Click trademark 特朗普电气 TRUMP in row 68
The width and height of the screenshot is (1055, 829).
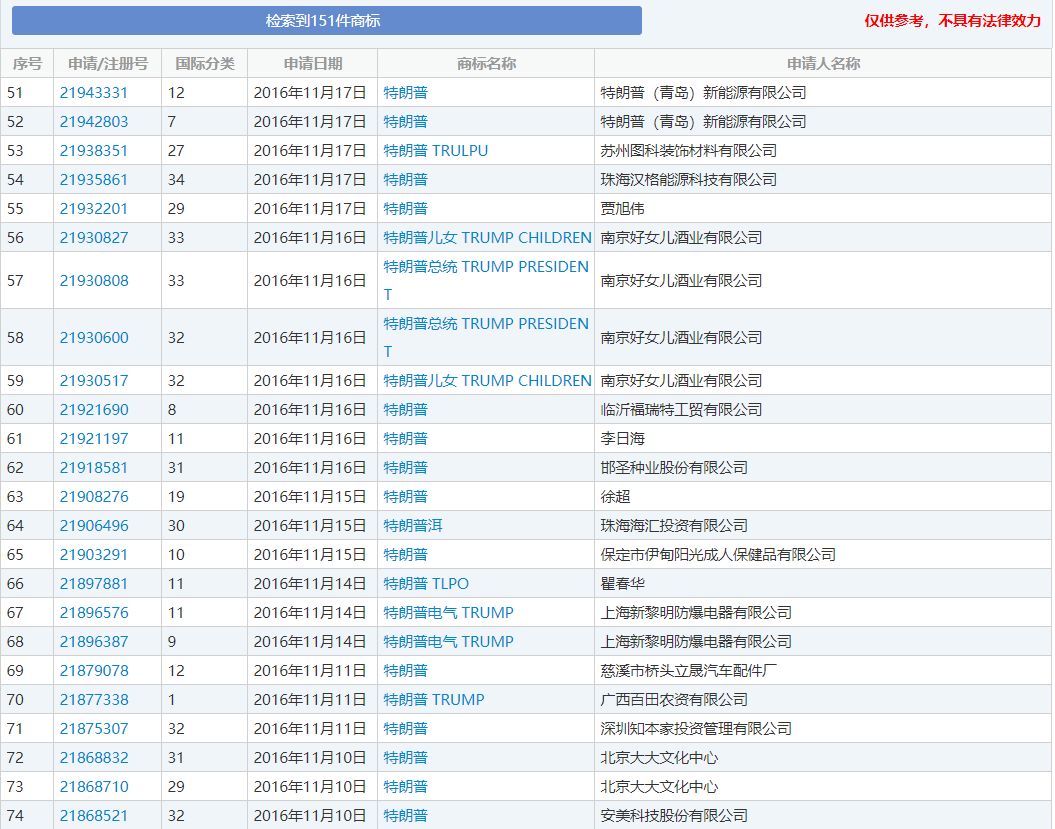(x=448, y=641)
